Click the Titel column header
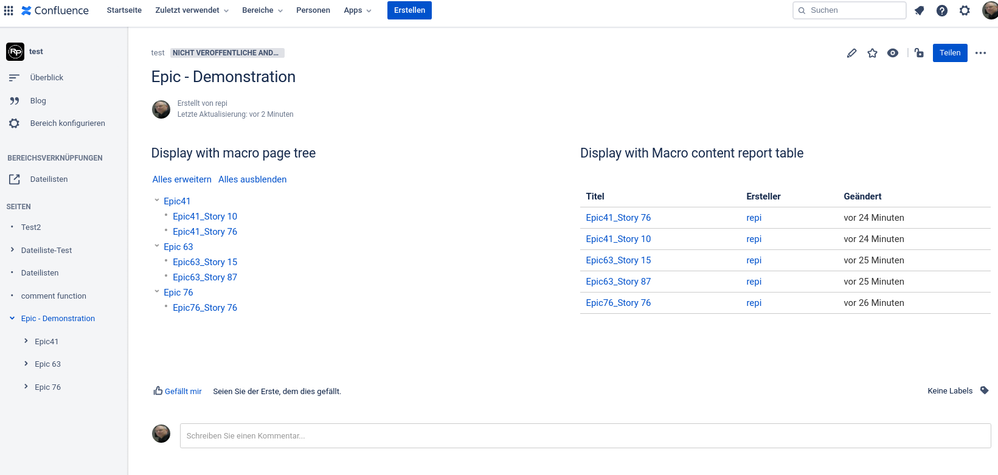Image resolution: width=998 pixels, height=475 pixels. tap(595, 196)
